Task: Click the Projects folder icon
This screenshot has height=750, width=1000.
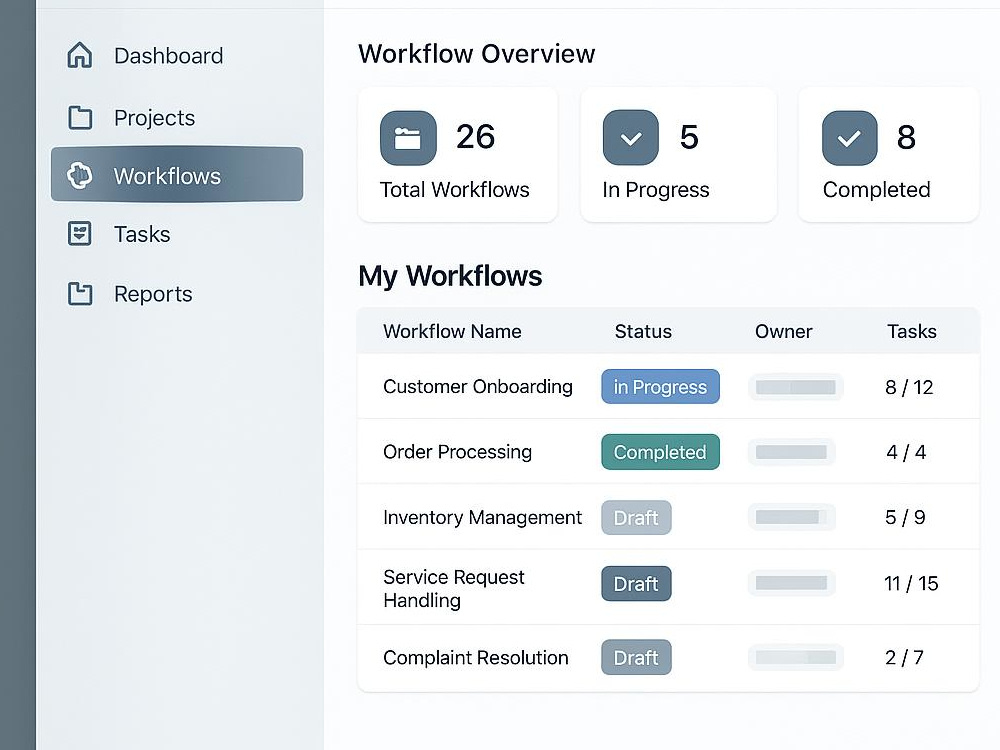Action: click(x=80, y=117)
